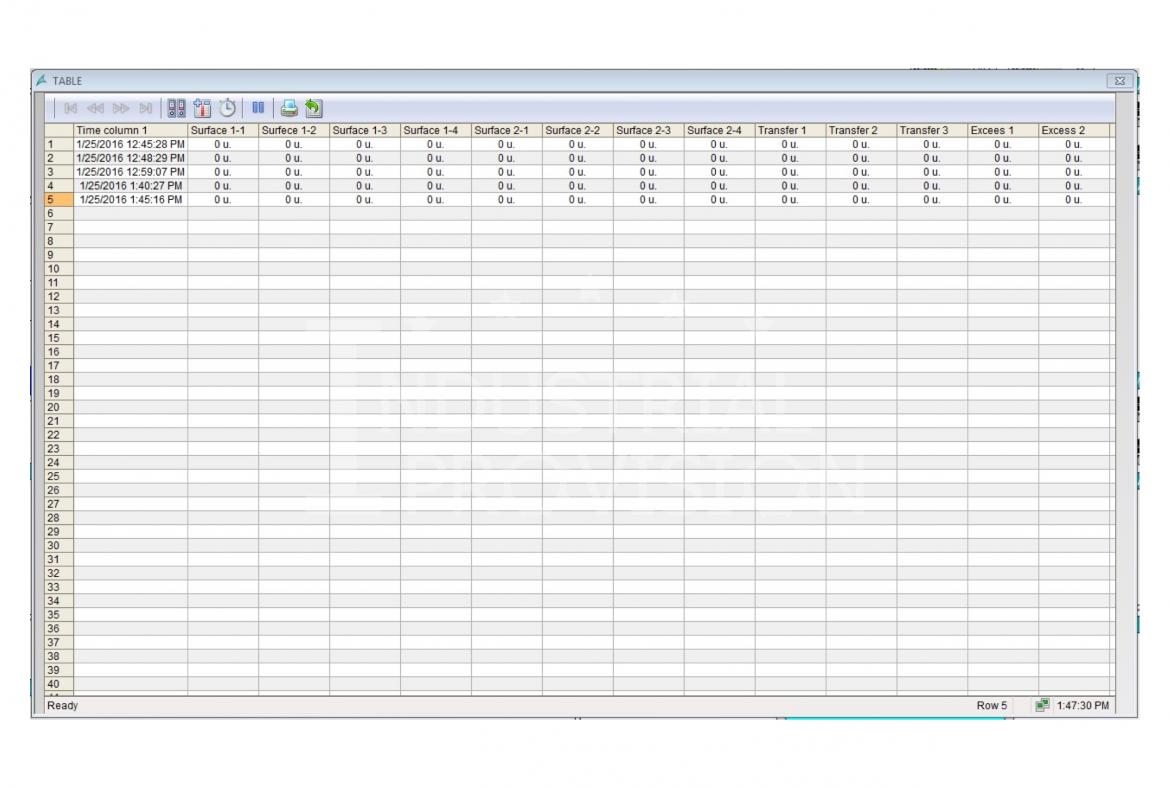Click the Surface 2-3 column header

point(648,130)
